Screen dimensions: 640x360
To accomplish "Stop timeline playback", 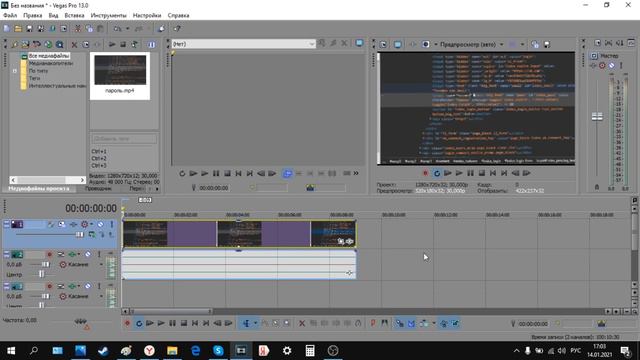I will (184, 323).
